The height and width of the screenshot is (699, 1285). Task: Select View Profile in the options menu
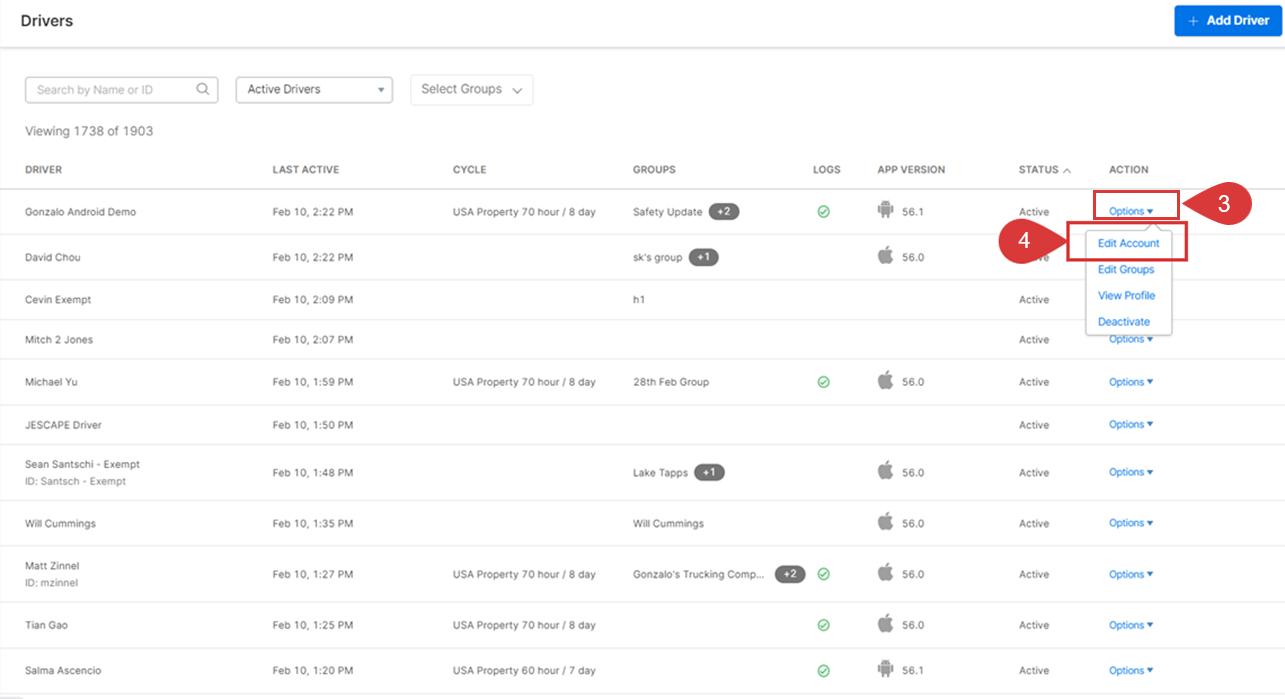(x=1126, y=295)
